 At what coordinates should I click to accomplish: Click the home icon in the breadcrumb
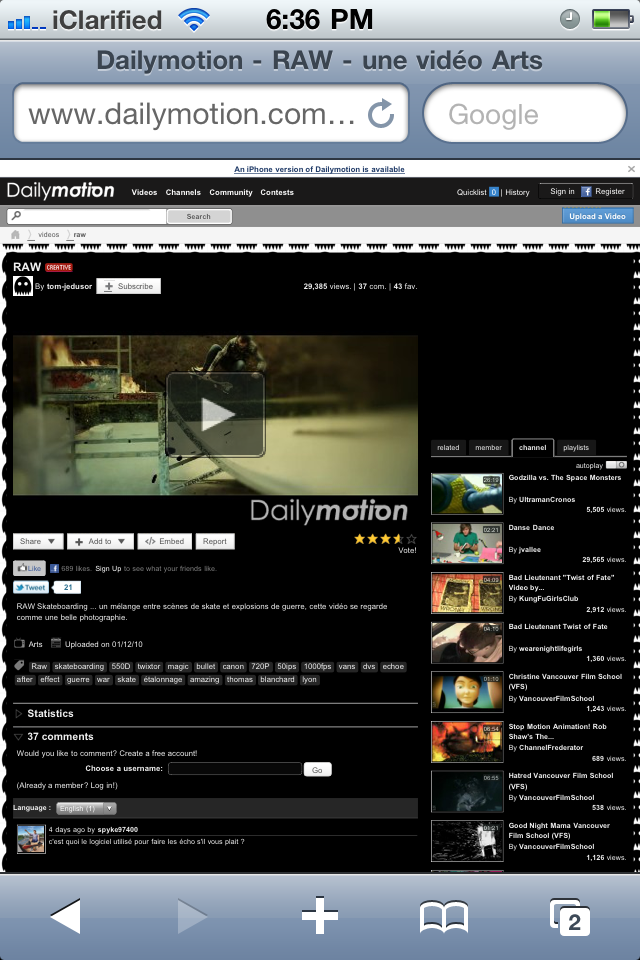16,234
